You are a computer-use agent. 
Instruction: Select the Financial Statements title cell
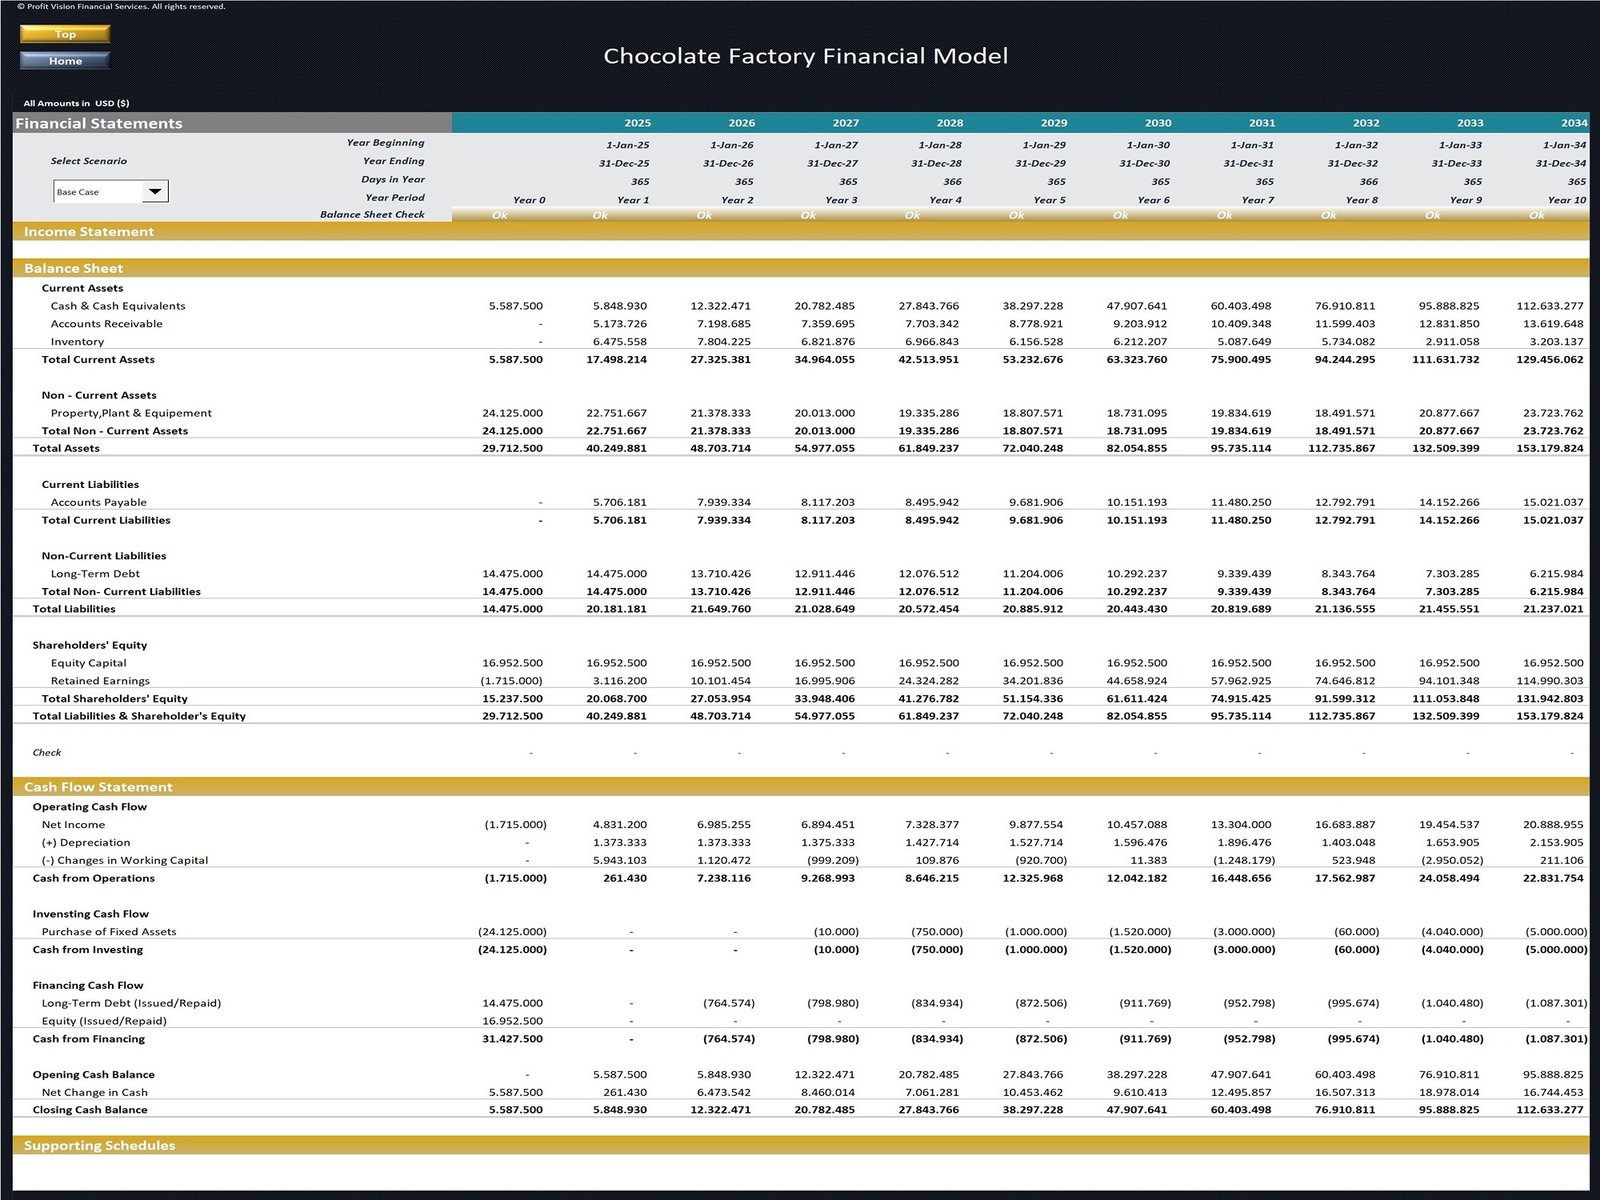coord(99,123)
